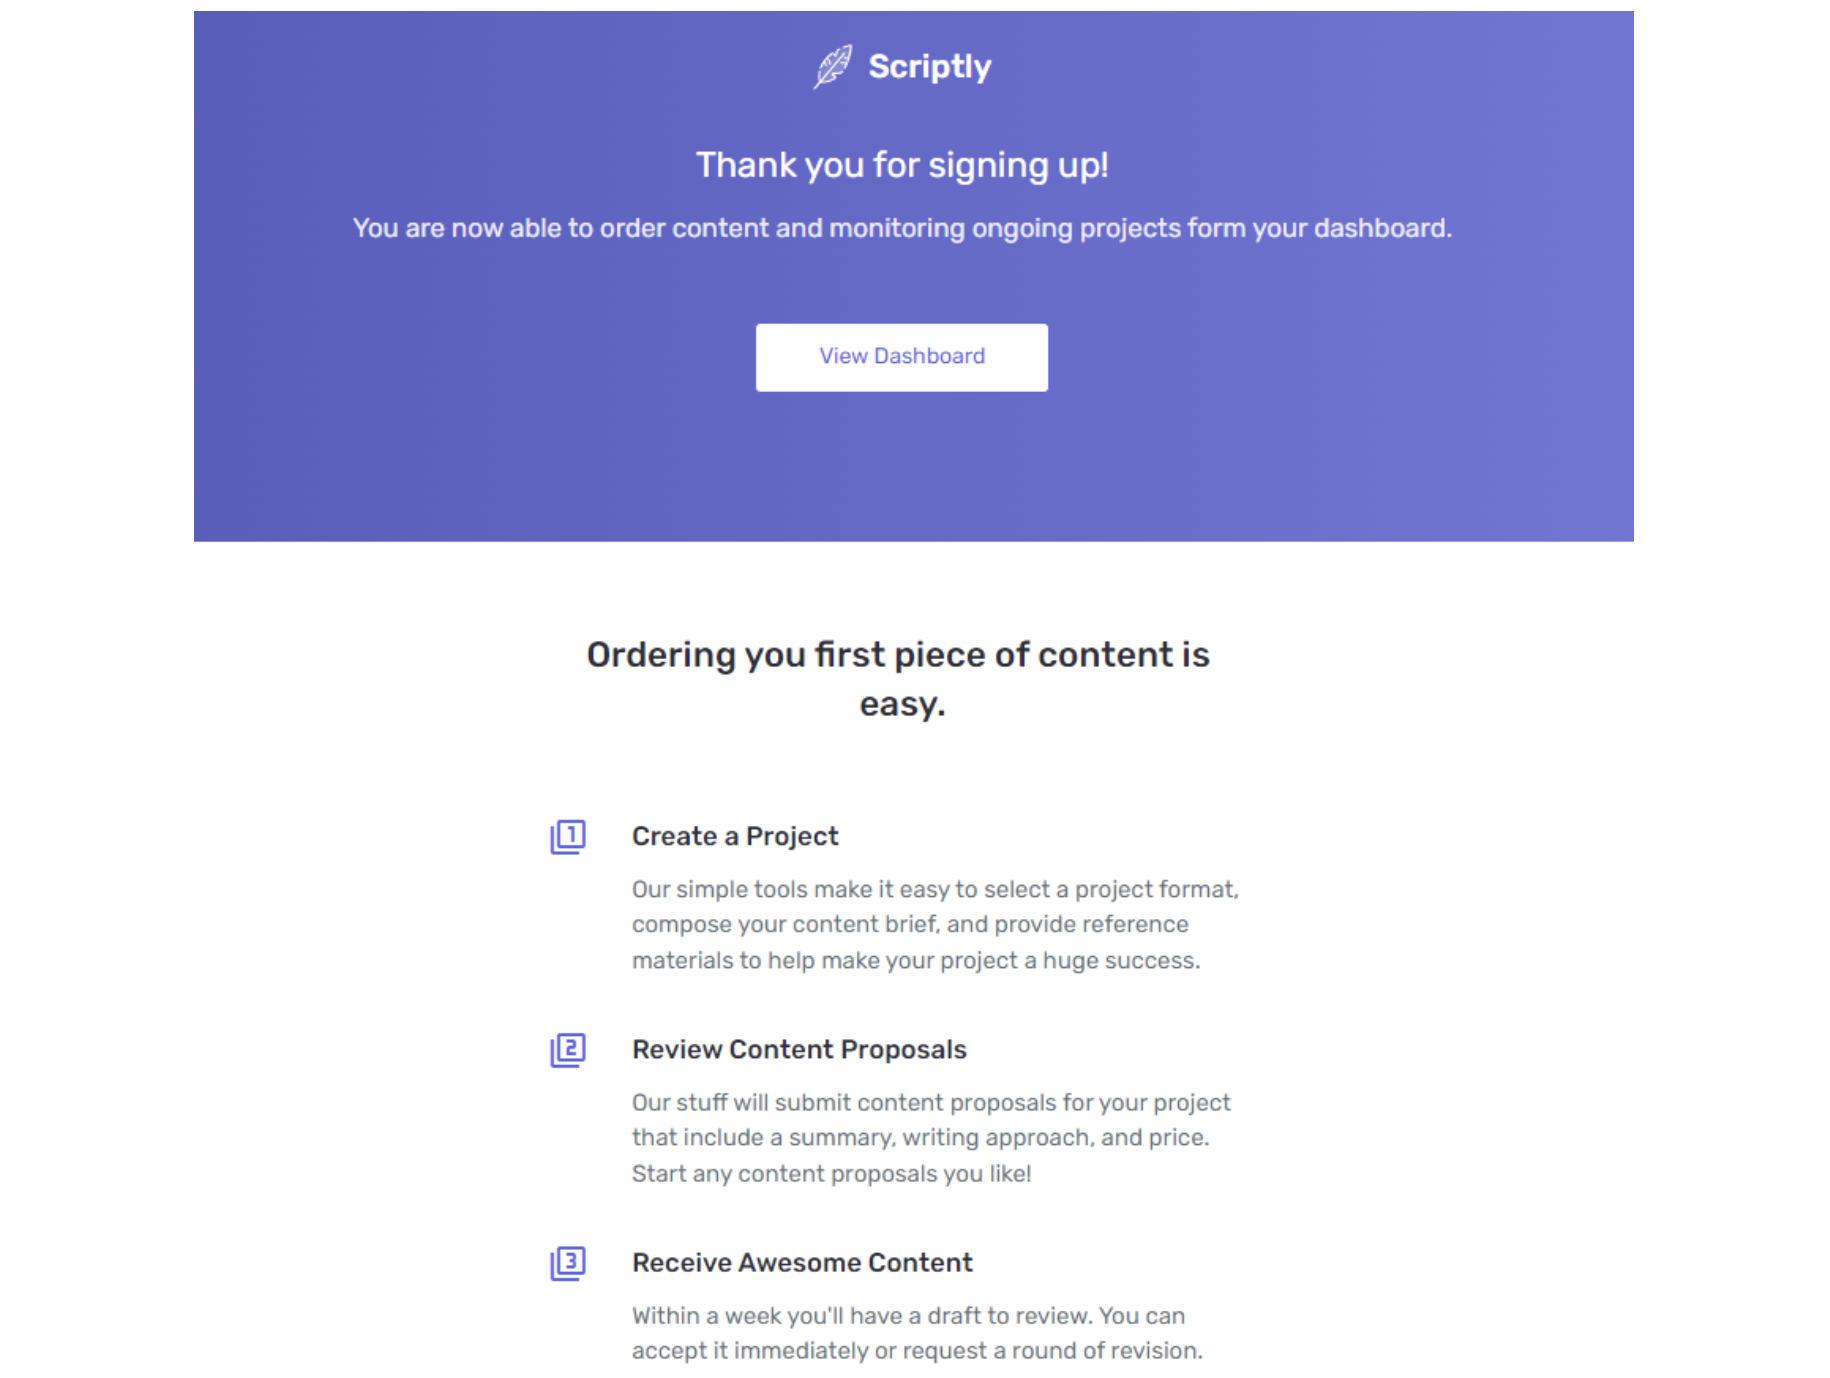Click the Scriptly feather logo icon
The height and width of the screenshot is (1378, 1830).
832,67
